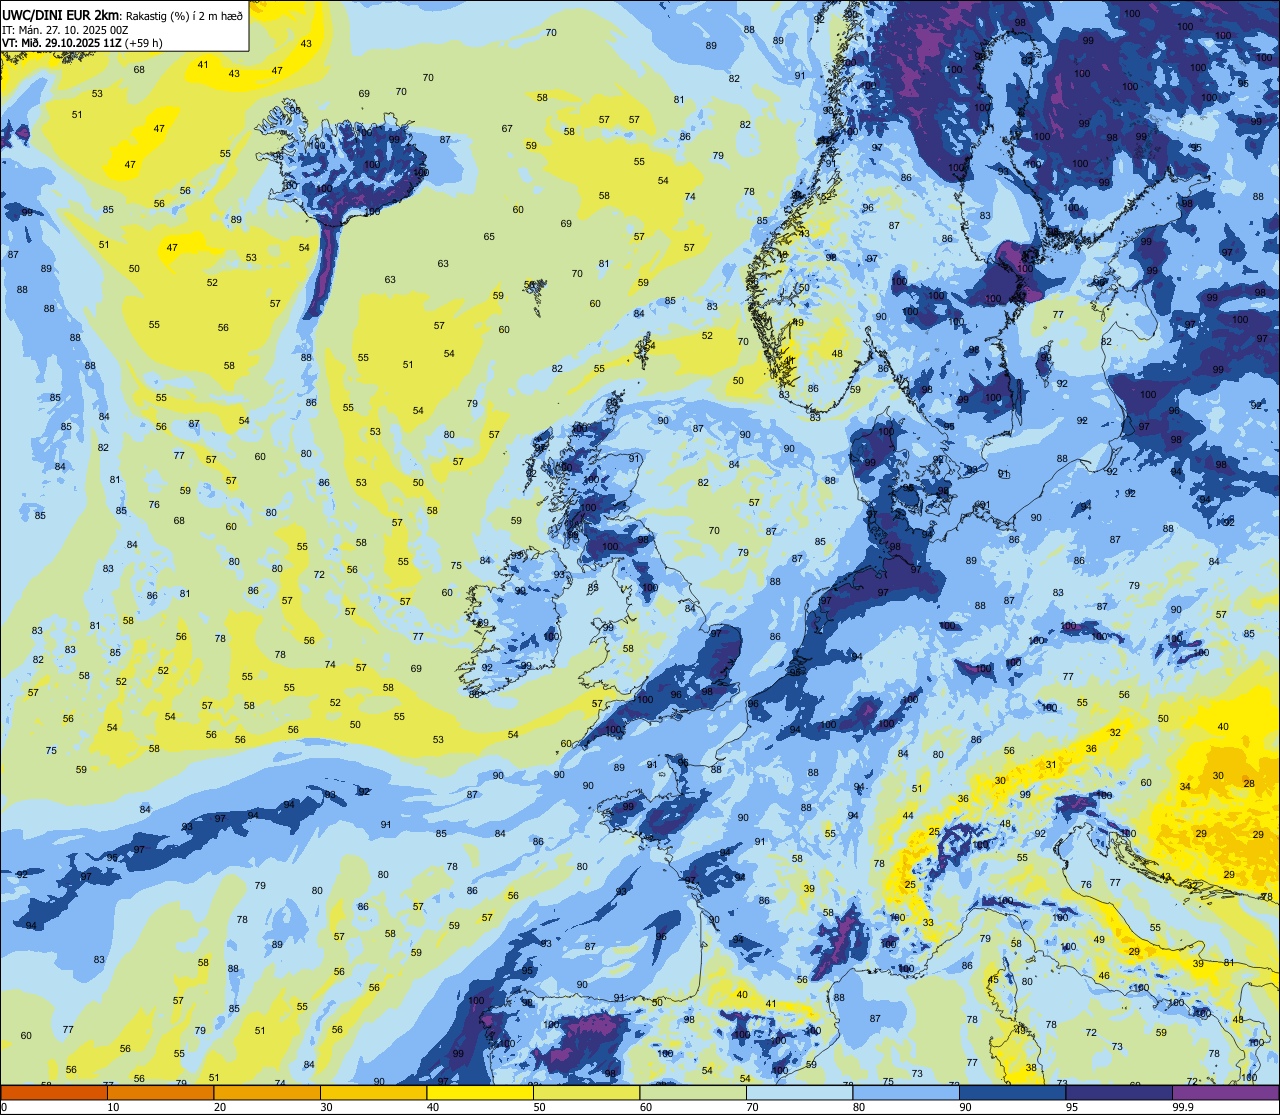Select the orange 10–20 legend segment
This screenshot has width=1280, height=1115.
pos(160,1092)
